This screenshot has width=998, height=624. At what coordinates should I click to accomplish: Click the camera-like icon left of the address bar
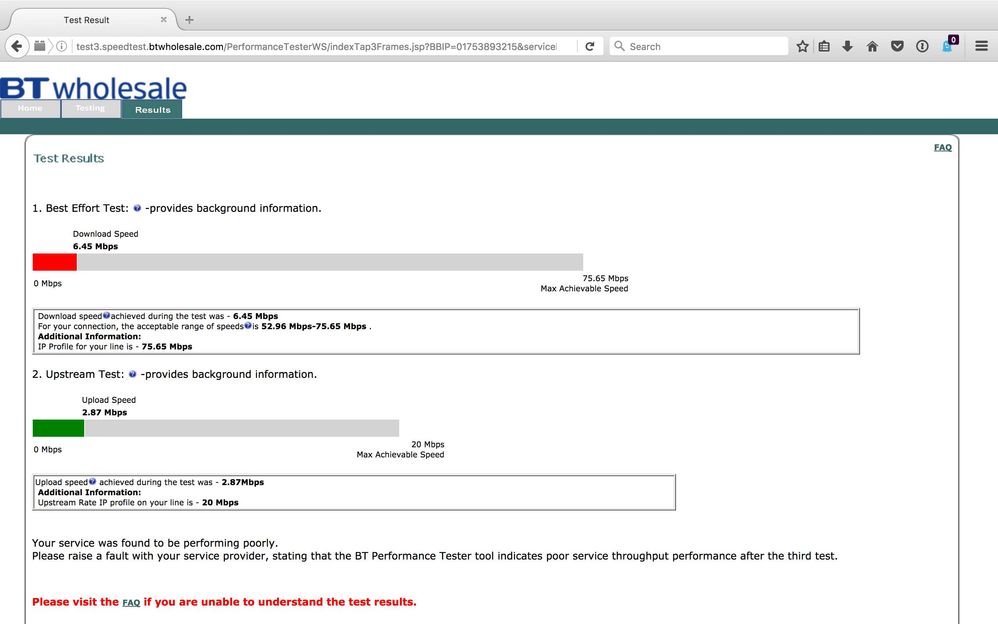click(39, 46)
